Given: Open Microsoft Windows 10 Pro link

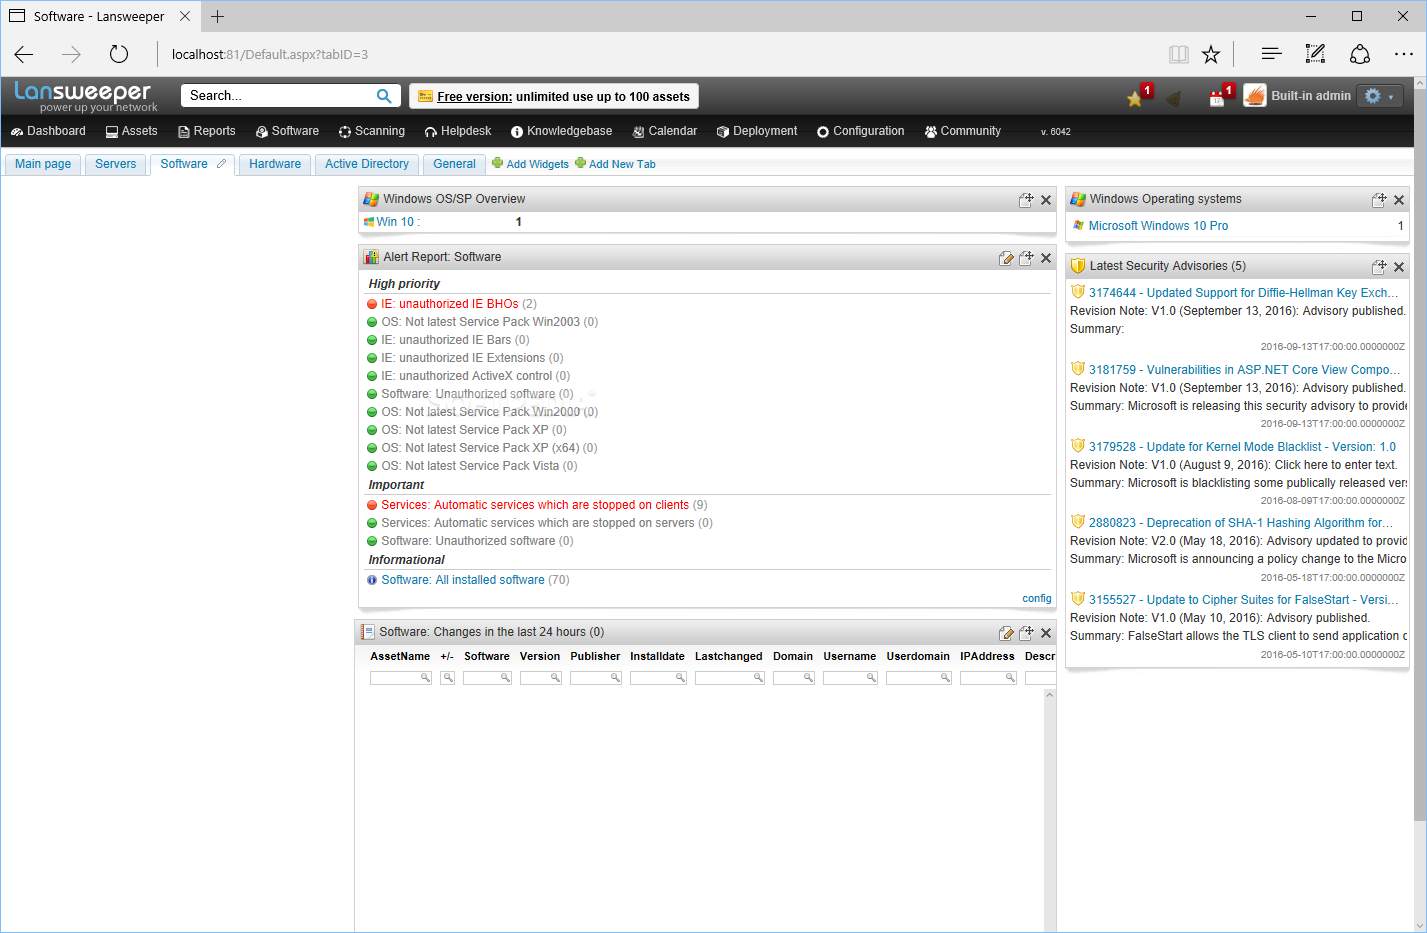Looking at the screenshot, I should click(1158, 226).
